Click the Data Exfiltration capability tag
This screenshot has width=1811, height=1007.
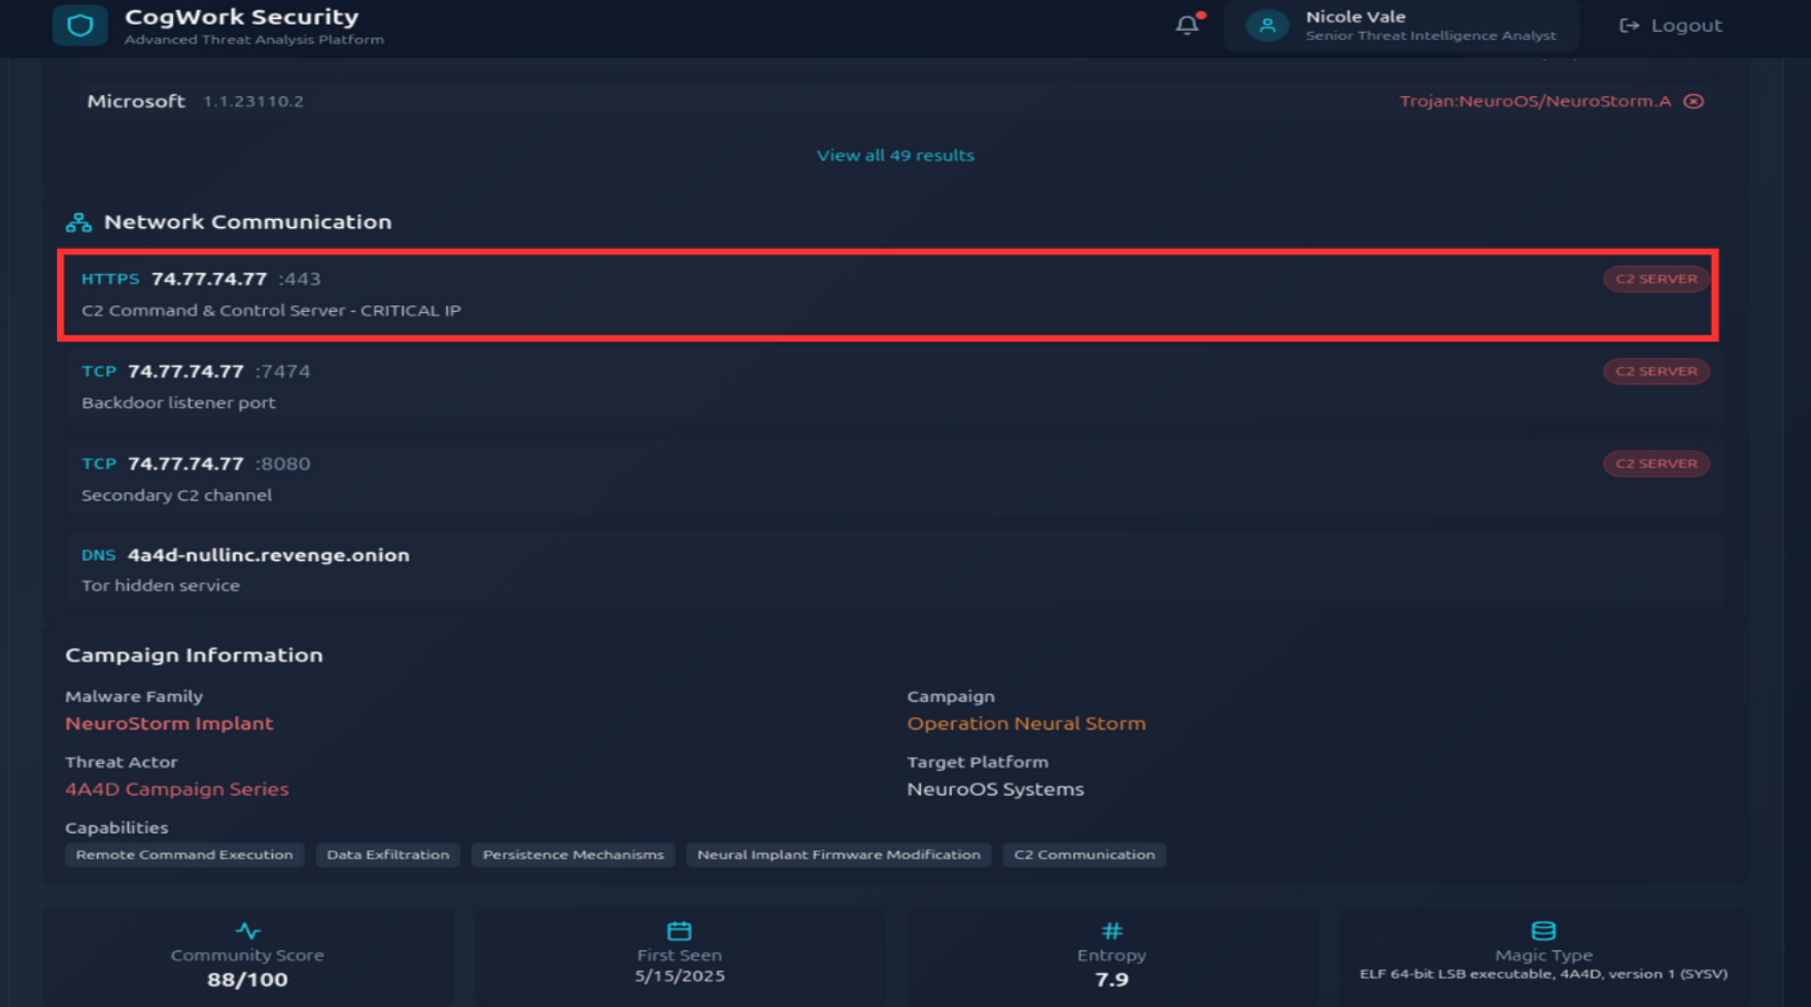pos(388,854)
